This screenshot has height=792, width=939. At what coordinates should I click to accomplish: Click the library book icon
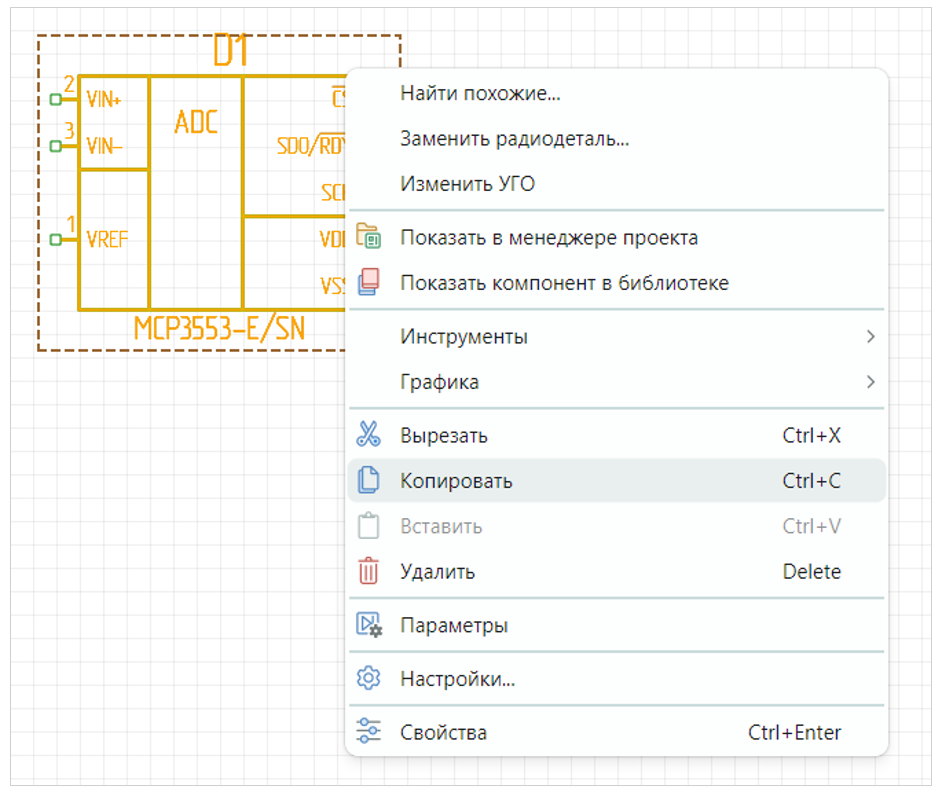click(368, 282)
